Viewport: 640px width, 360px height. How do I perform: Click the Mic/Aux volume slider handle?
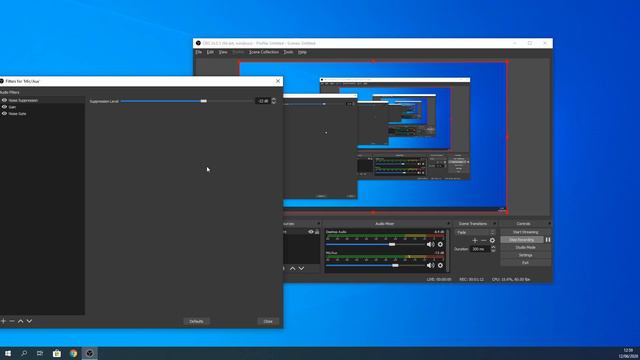395,265
